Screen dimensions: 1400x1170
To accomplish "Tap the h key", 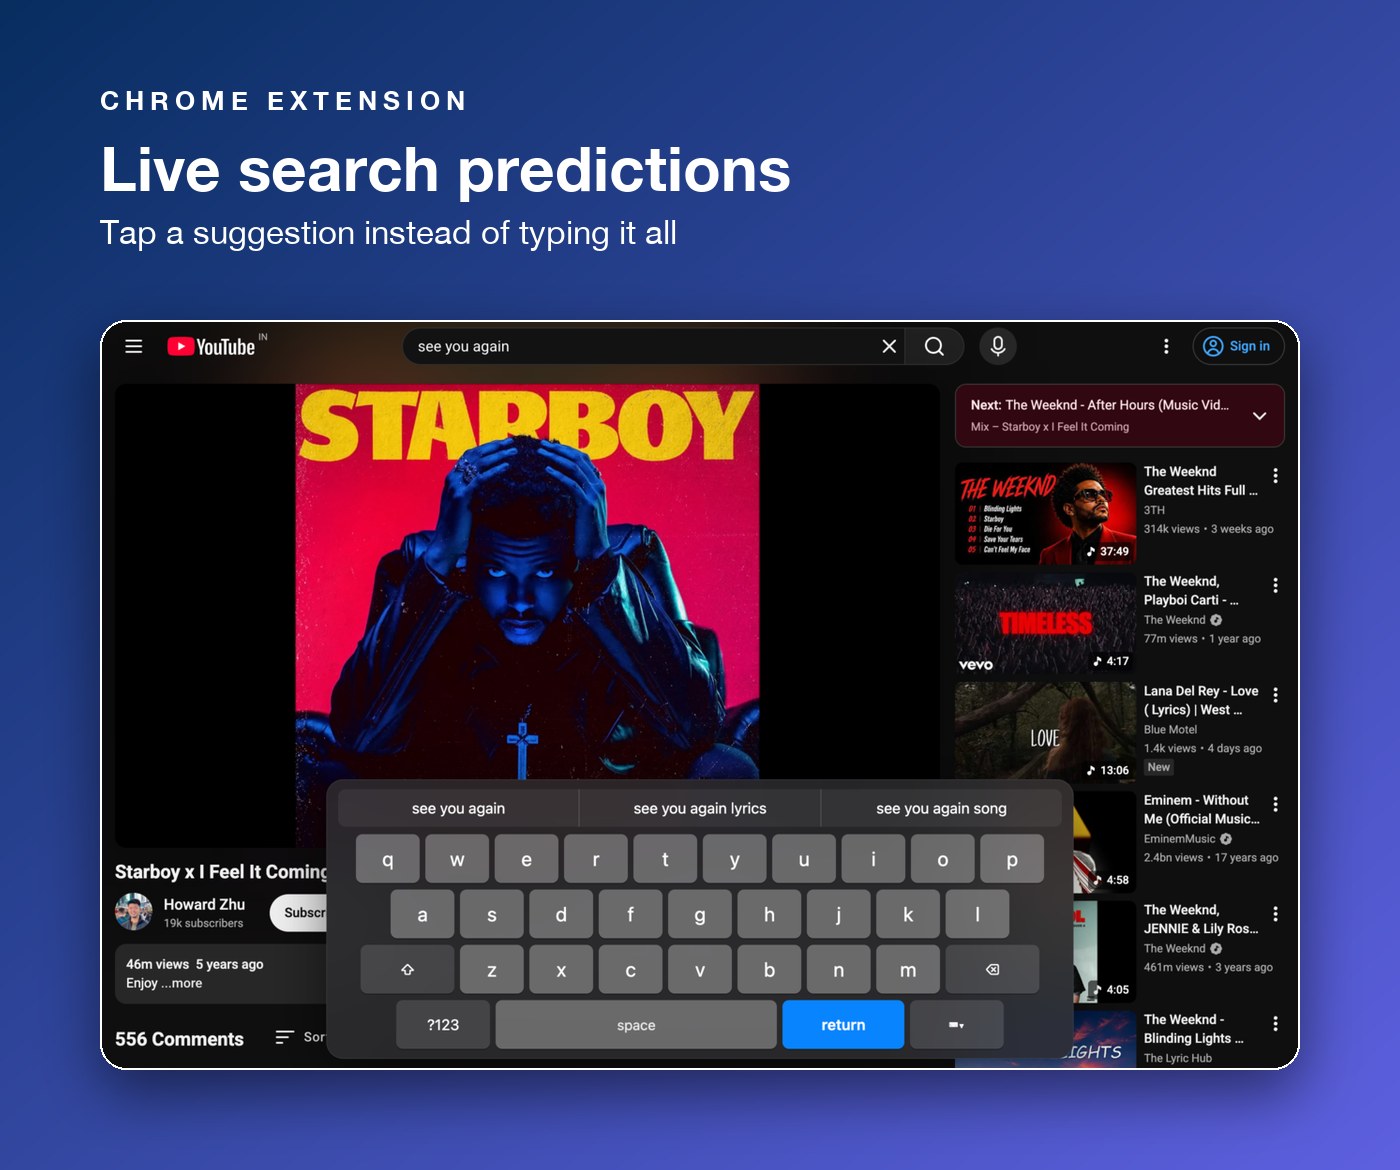I will click(769, 914).
